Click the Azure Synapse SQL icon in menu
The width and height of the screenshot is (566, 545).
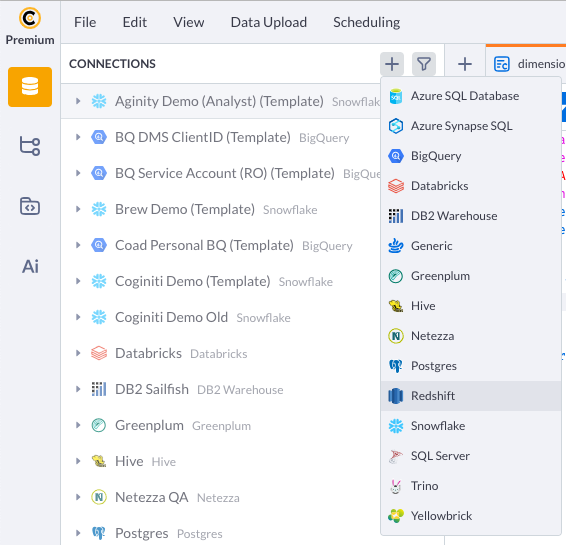pos(396,126)
